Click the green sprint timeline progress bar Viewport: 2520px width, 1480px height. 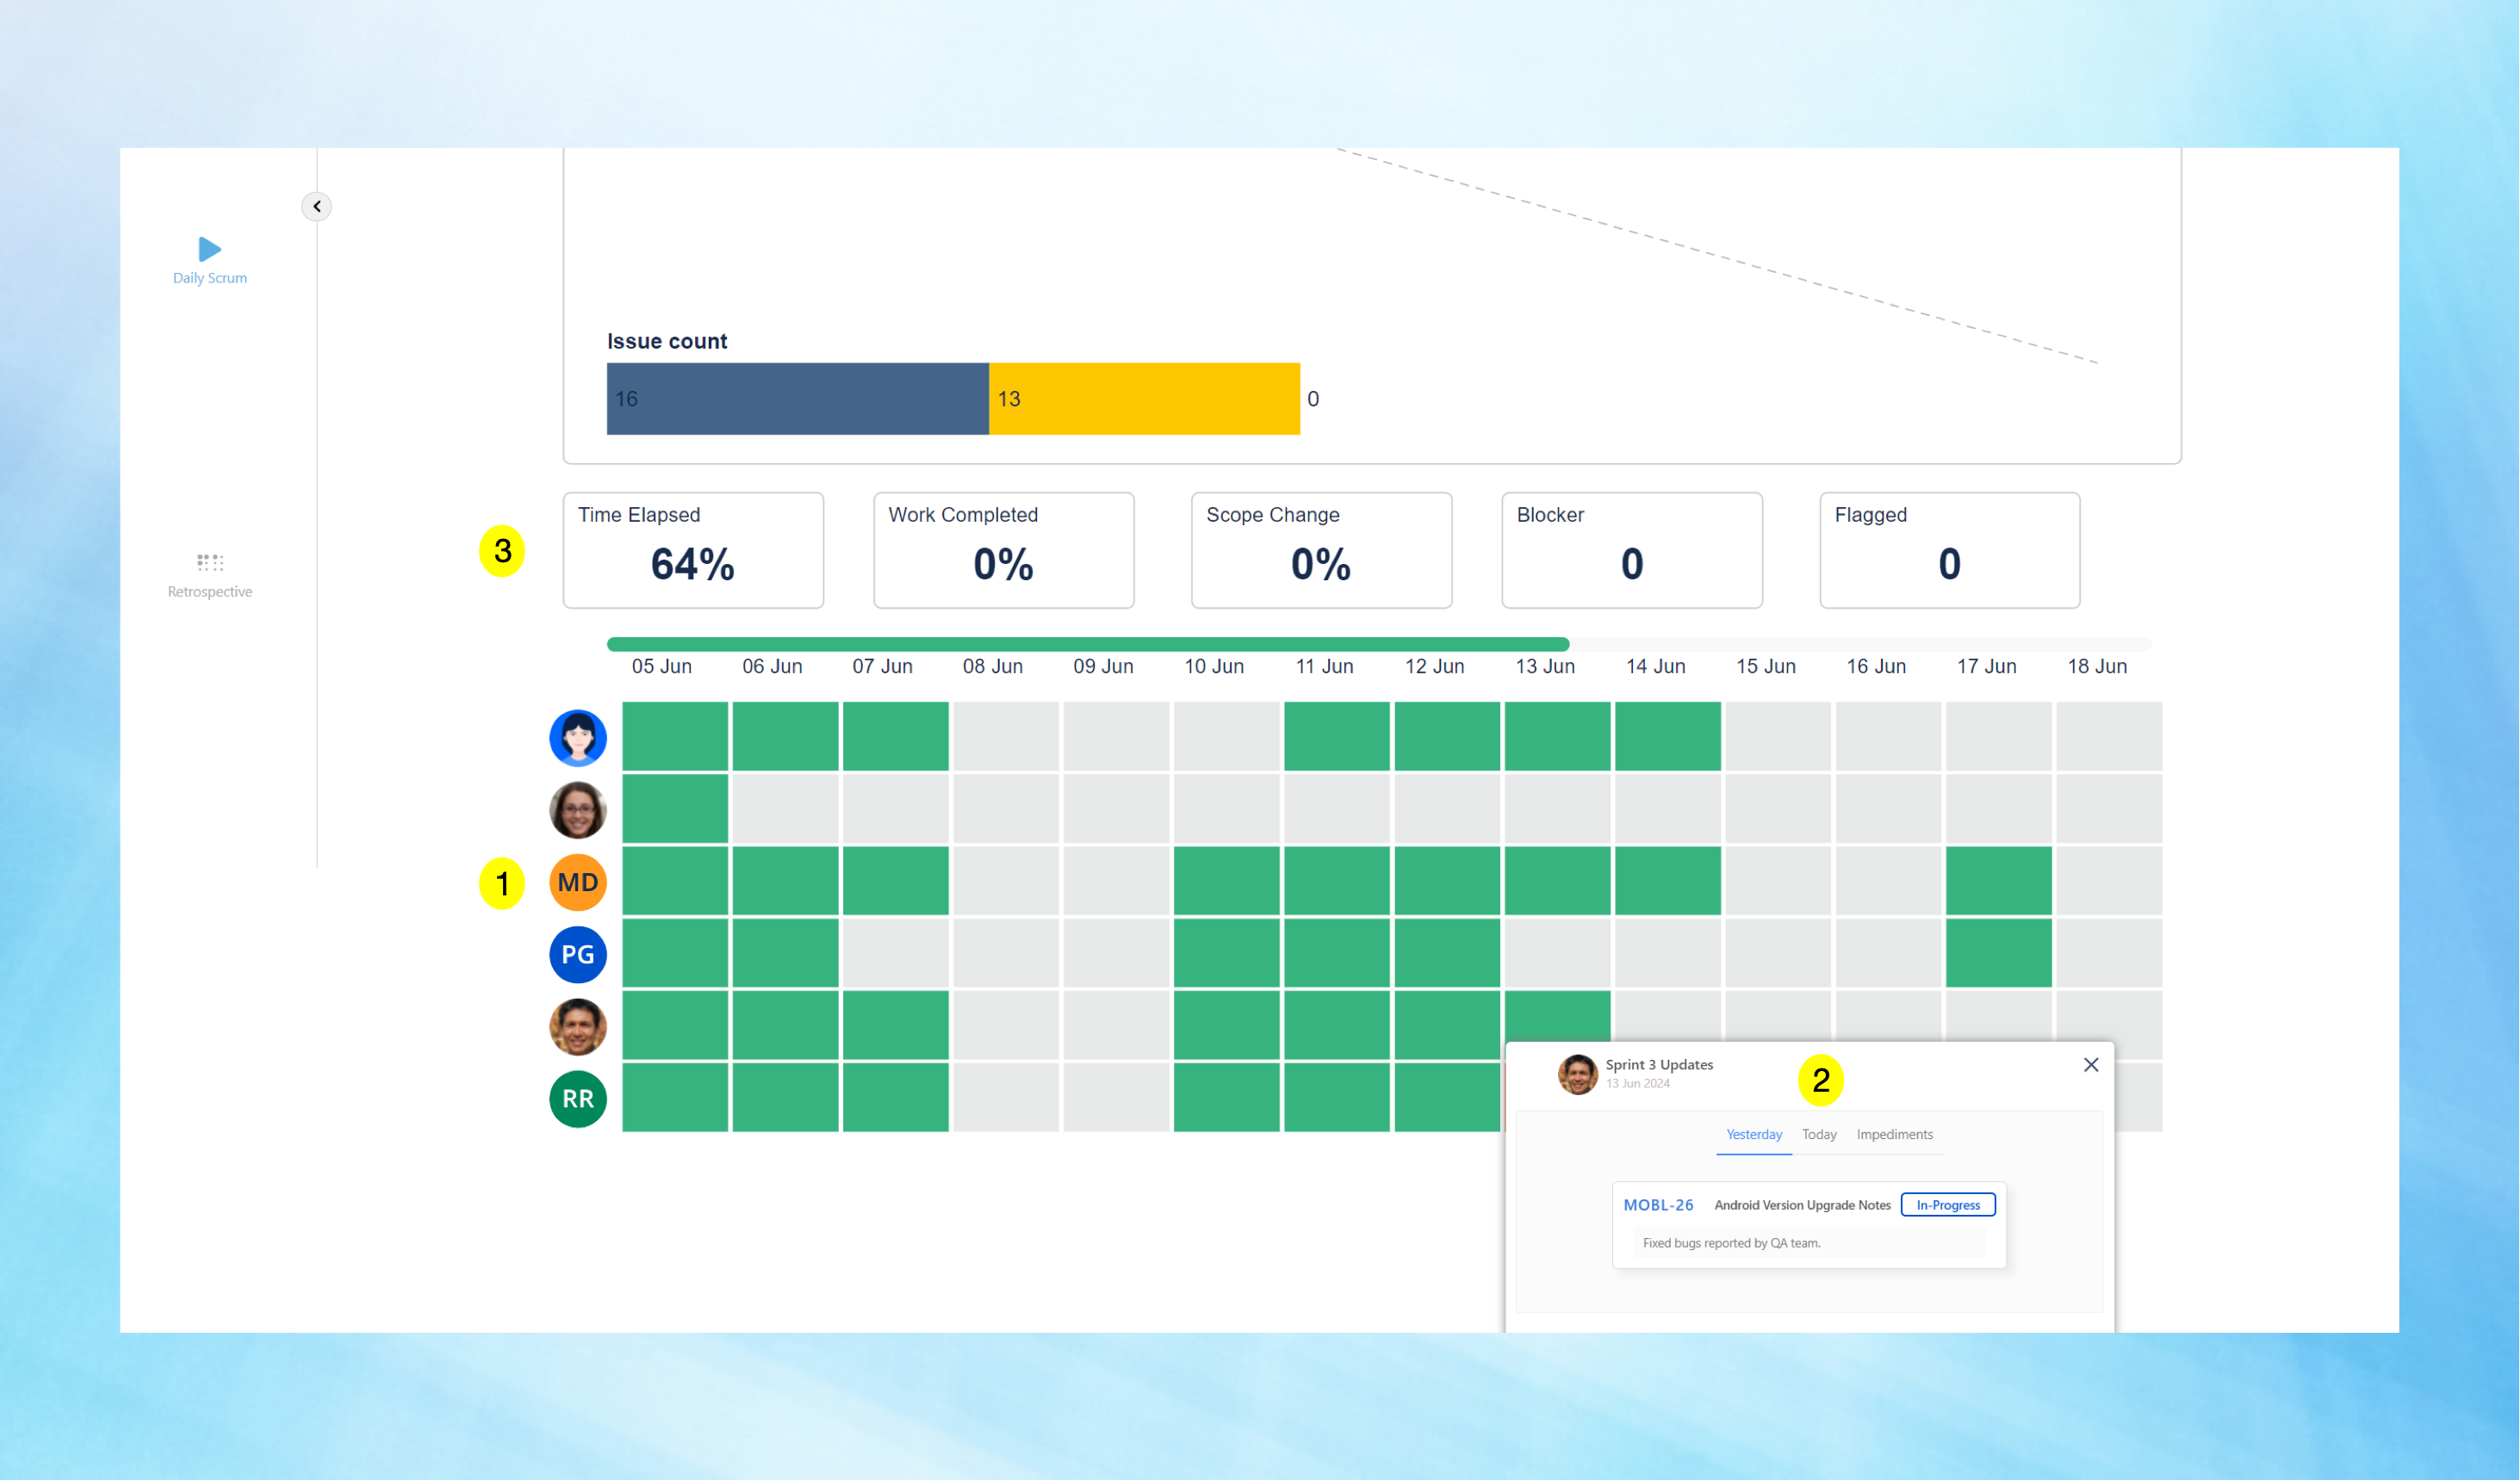(x=1086, y=644)
